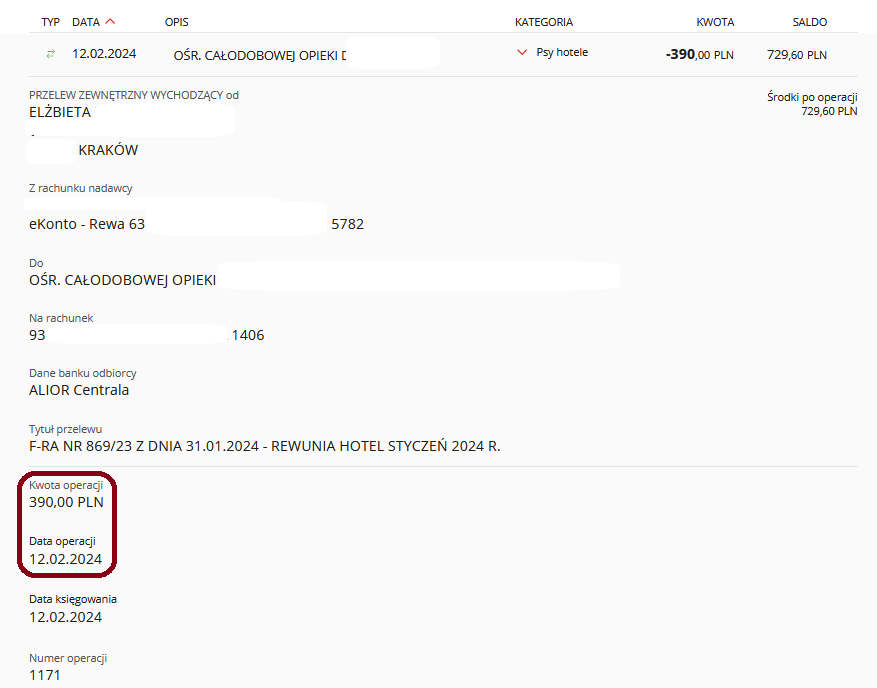The height and width of the screenshot is (688, 877).
Task: Open the category dropdown chevron beside Psy hotele
Action: tap(522, 53)
